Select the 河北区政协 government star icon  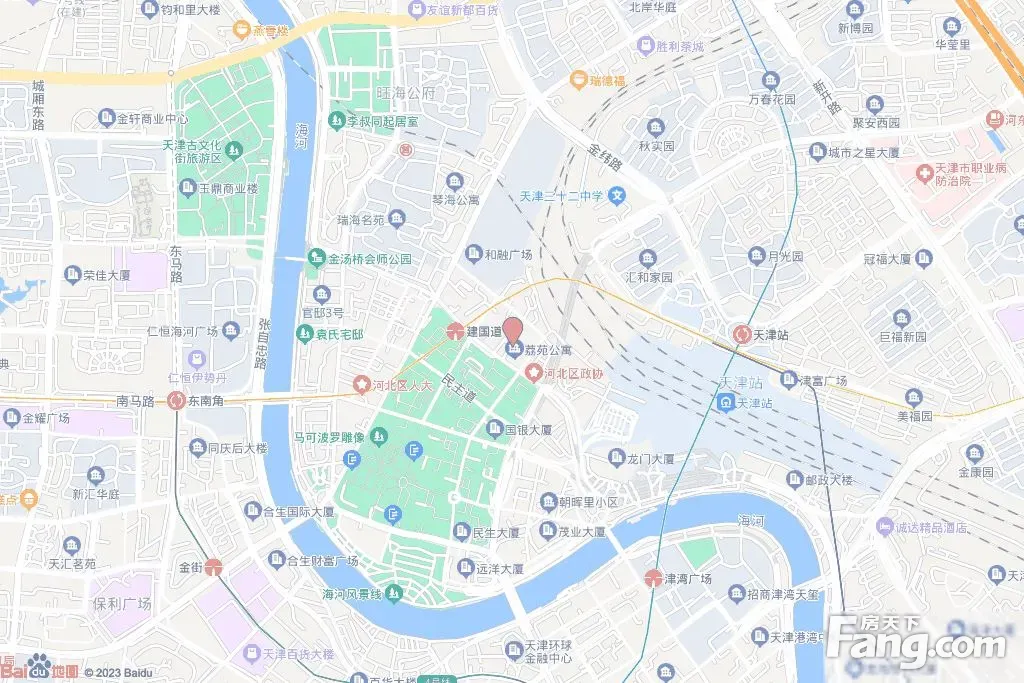pyautogui.click(x=534, y=373)
